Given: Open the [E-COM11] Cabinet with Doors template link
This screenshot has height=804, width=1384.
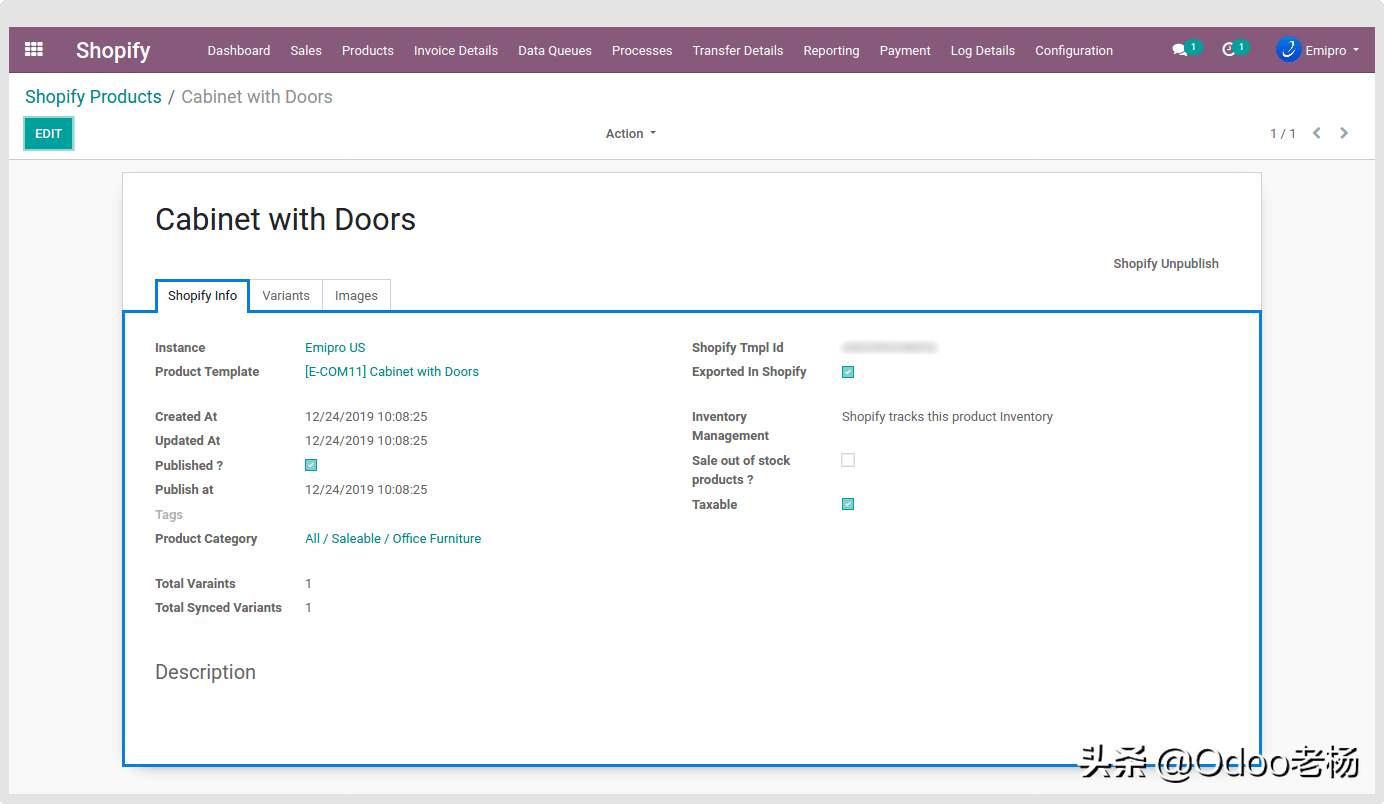Looking at the screenshot, I should coord(392,372).
